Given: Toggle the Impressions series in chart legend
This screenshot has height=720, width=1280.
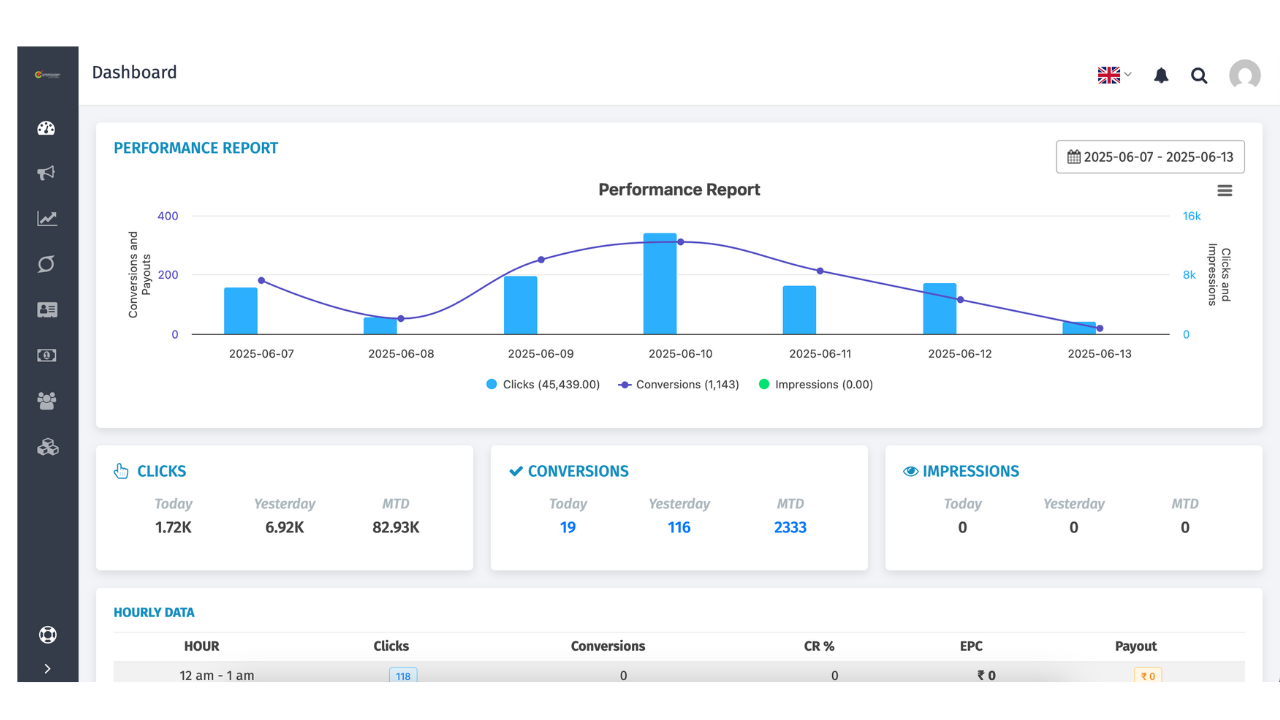Looking at the screenshot, I should (x=816, y=384).
